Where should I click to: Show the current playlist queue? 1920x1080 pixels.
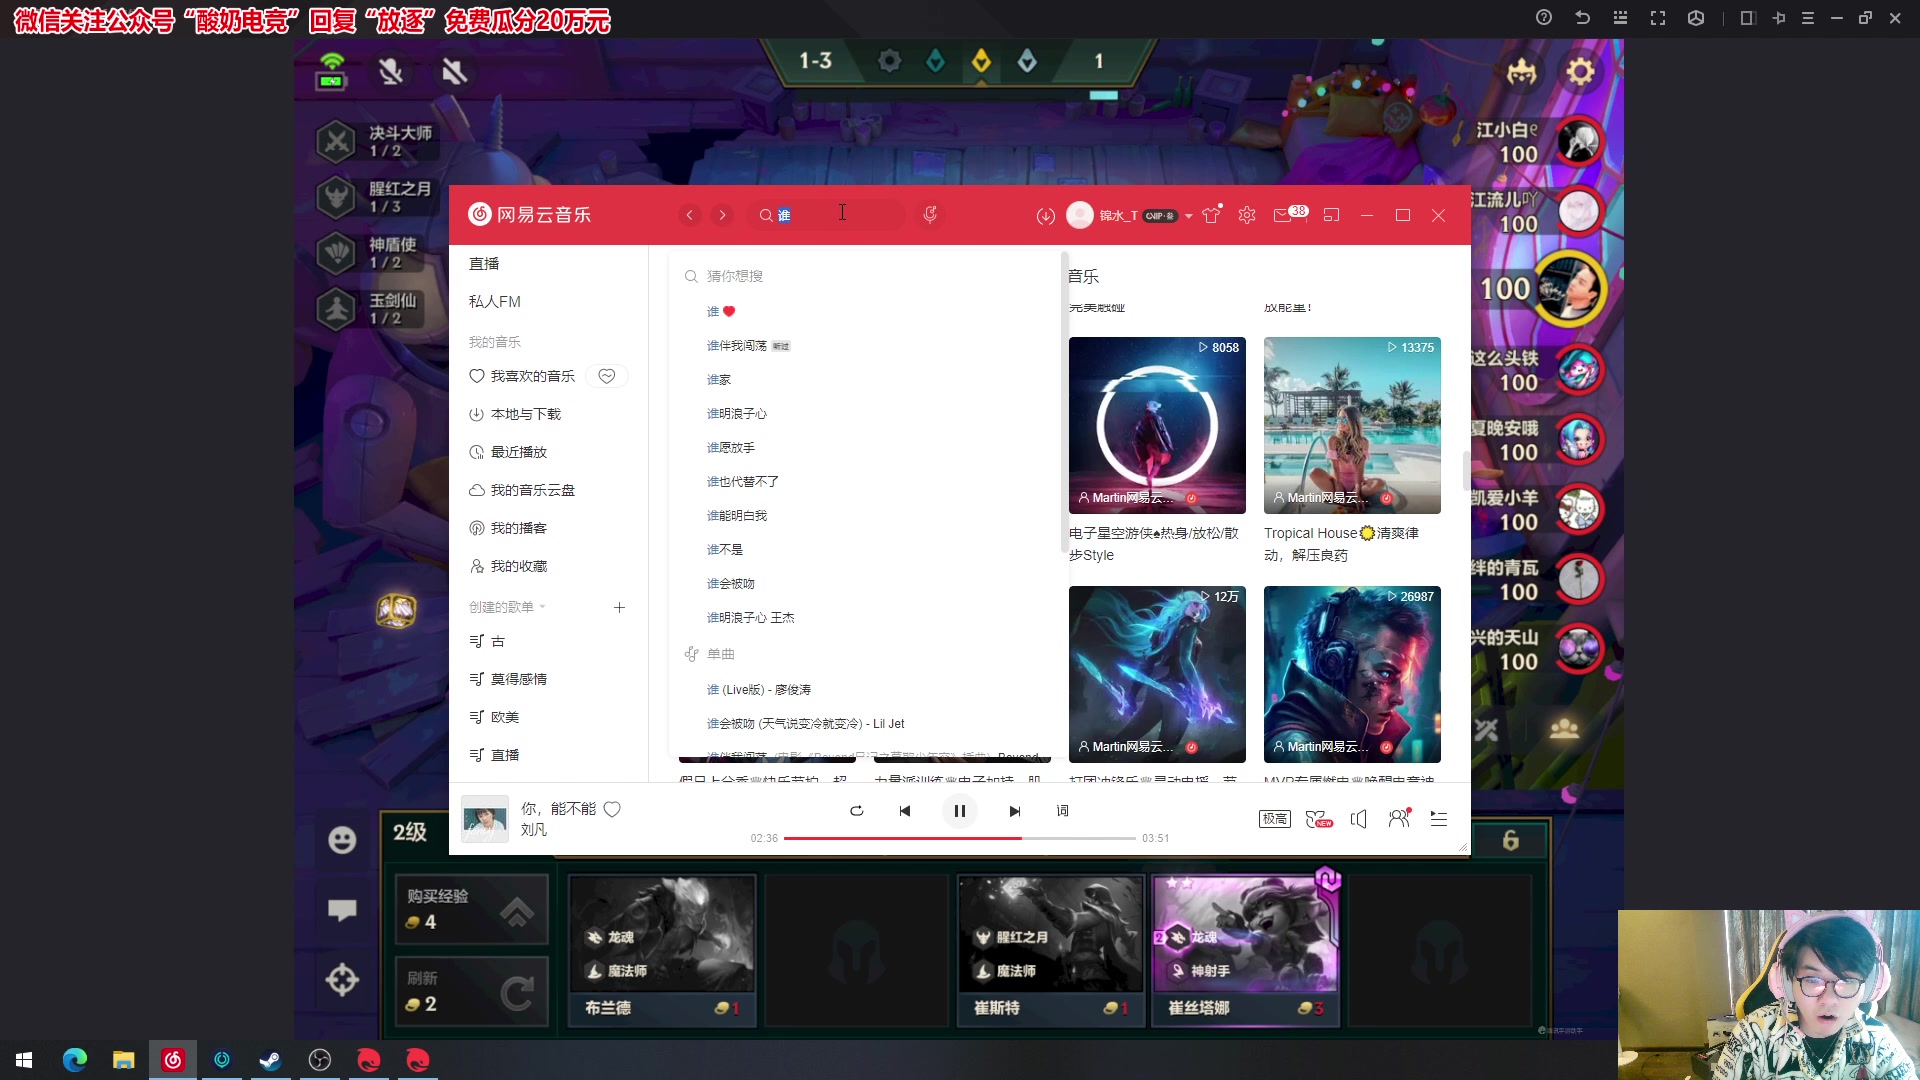coord(1439,819)
